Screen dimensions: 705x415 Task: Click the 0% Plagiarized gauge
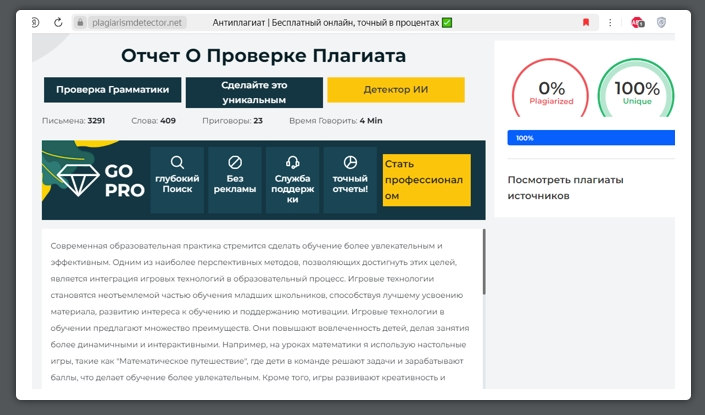coord(551,88)
